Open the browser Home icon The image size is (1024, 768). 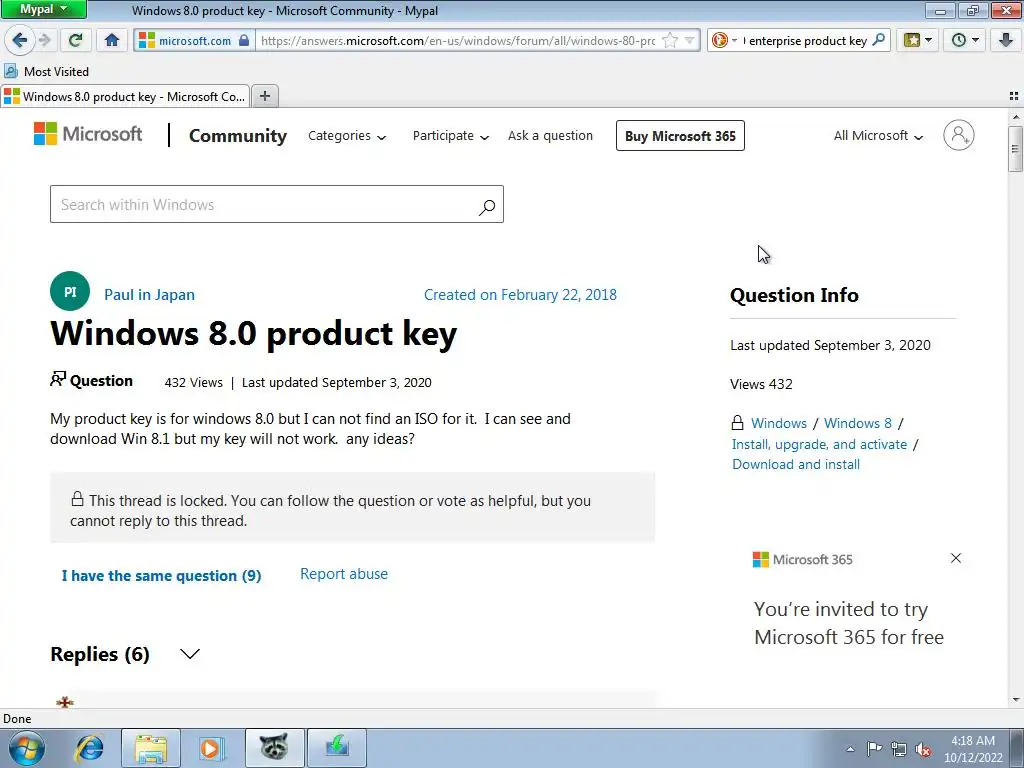pyautogui.click(x=112, y=40)
